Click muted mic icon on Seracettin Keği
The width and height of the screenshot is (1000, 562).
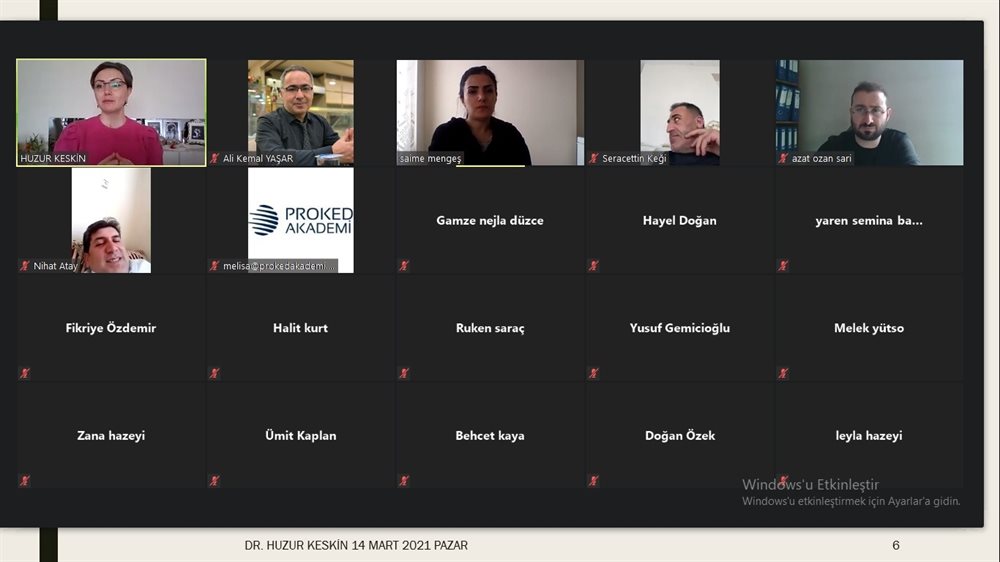[594, 158]
